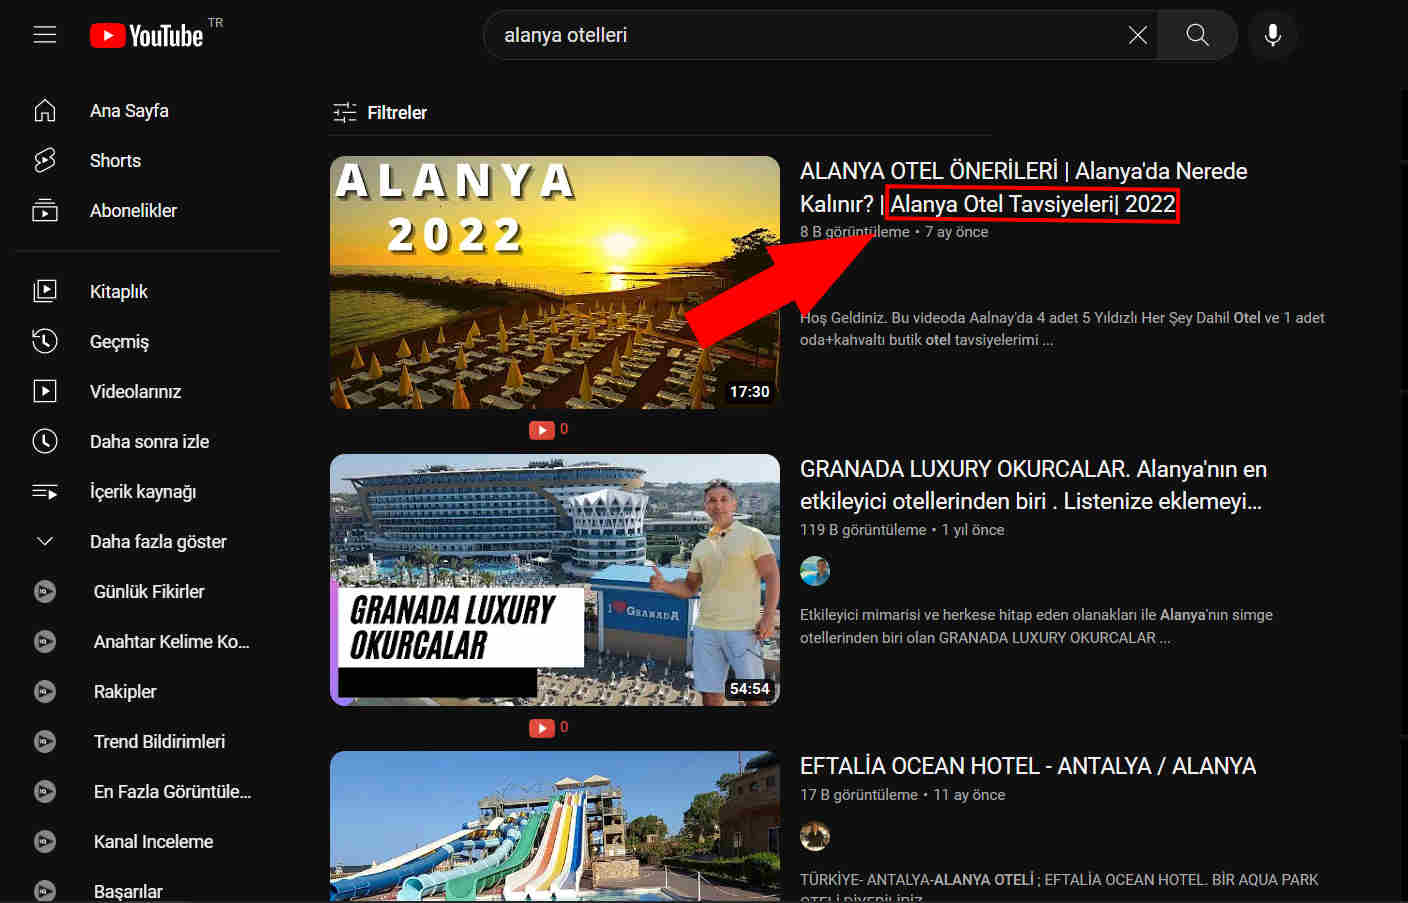Click the 54:54 duration badge

749,689
